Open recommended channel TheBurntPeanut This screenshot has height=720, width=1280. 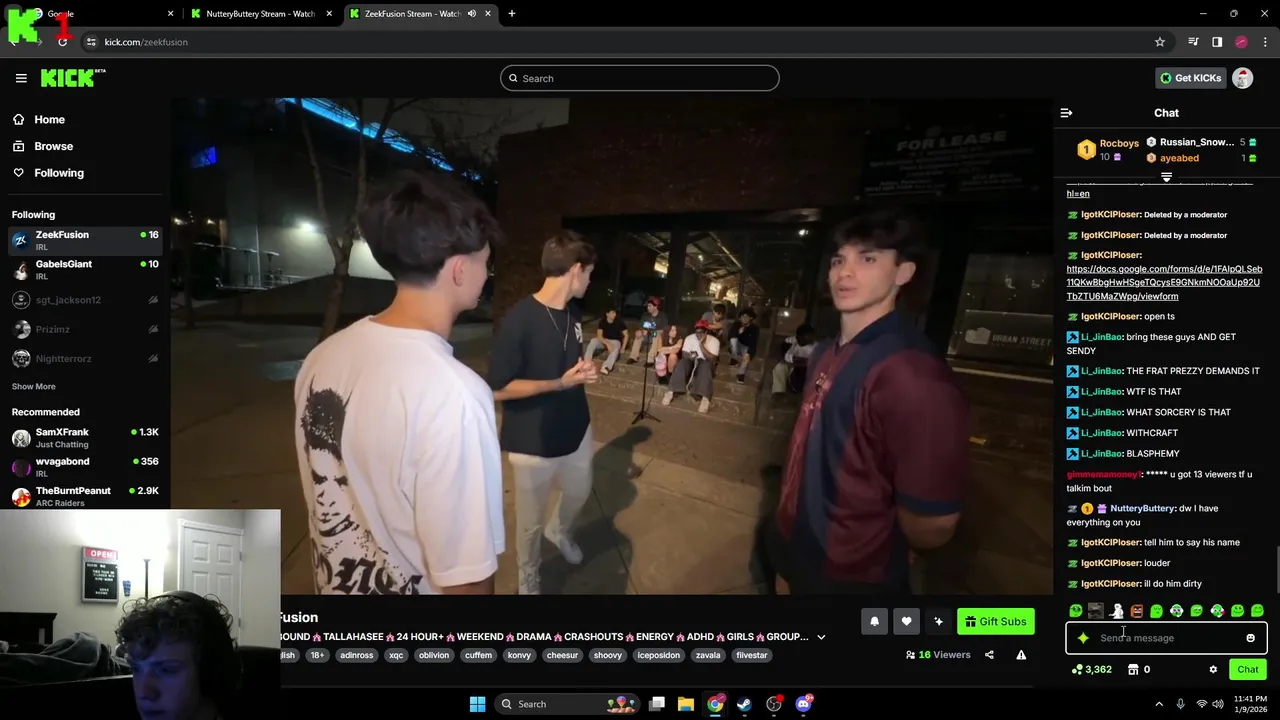point(85,496)
